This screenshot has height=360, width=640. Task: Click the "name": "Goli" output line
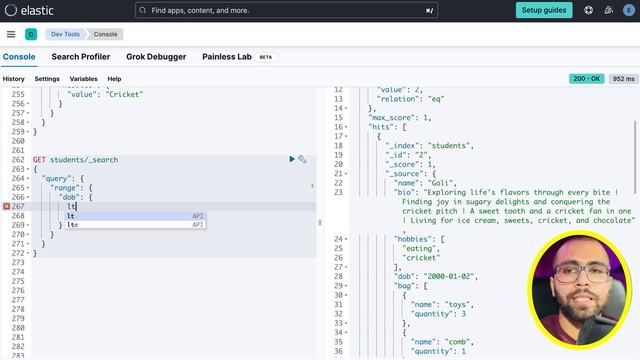click(x=425, y=183)
